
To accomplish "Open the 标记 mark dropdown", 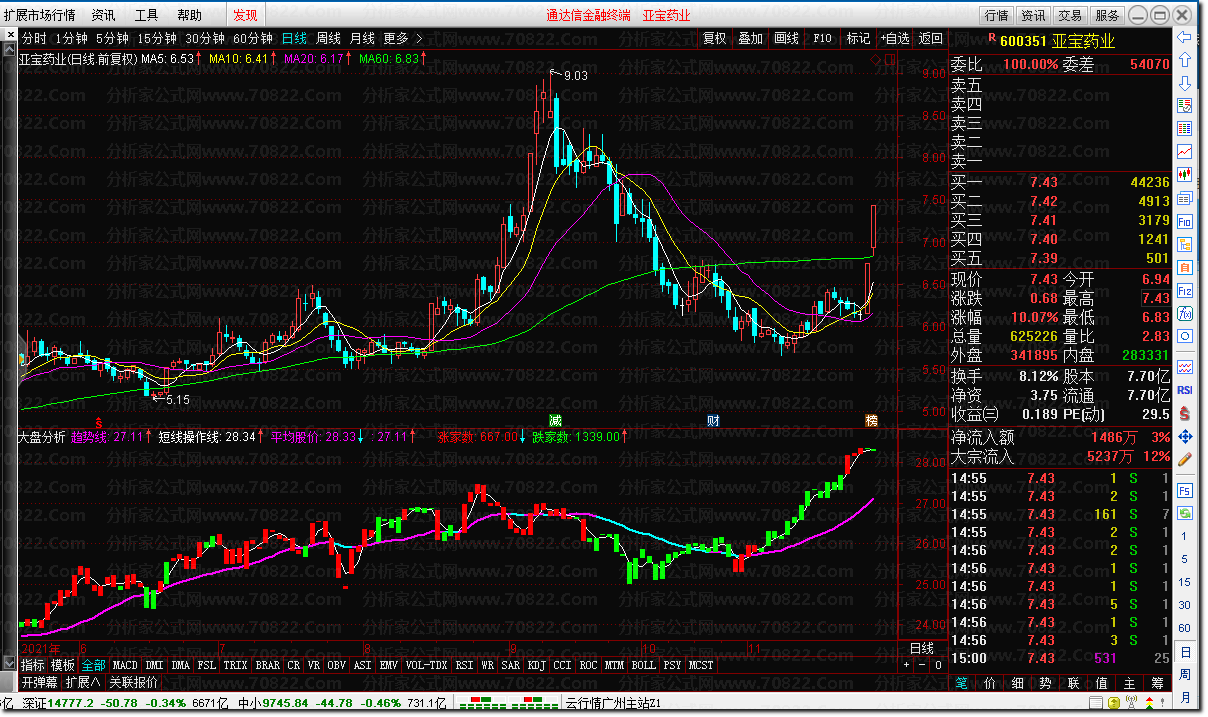I will pos(859,38).
